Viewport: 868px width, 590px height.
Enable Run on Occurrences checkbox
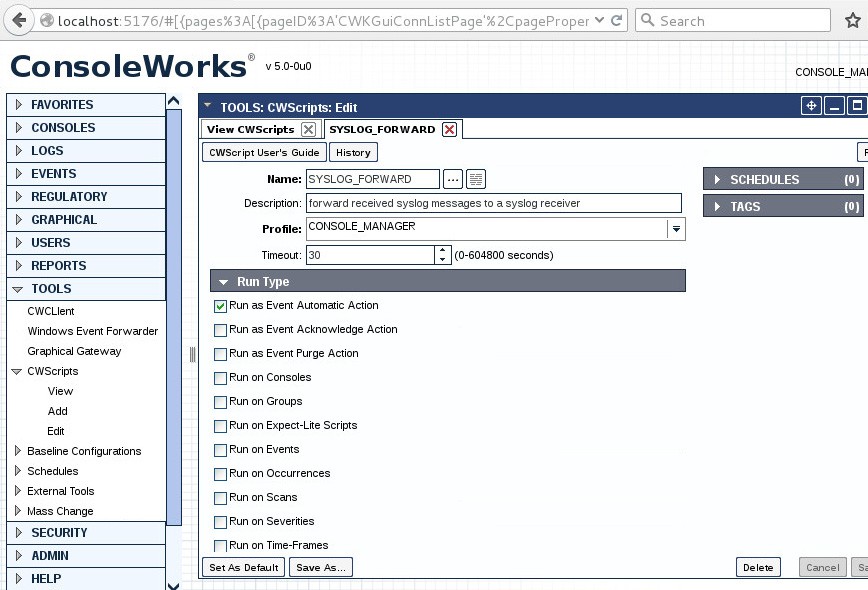coord(220,474)
